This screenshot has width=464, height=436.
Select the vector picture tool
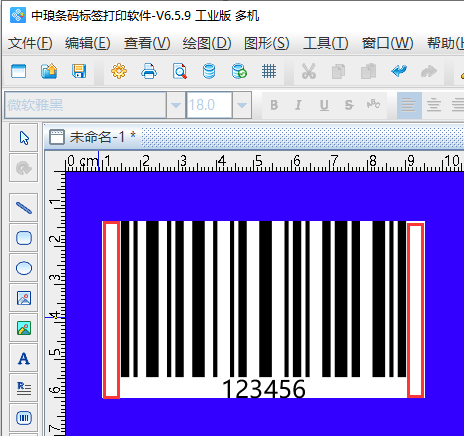(x=24, y=328)
